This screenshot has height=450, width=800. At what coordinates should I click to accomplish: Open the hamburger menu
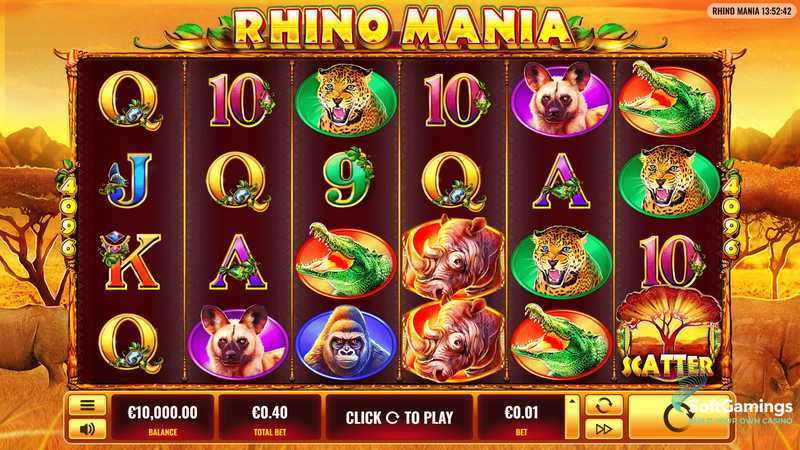click(x=87, y=406)
